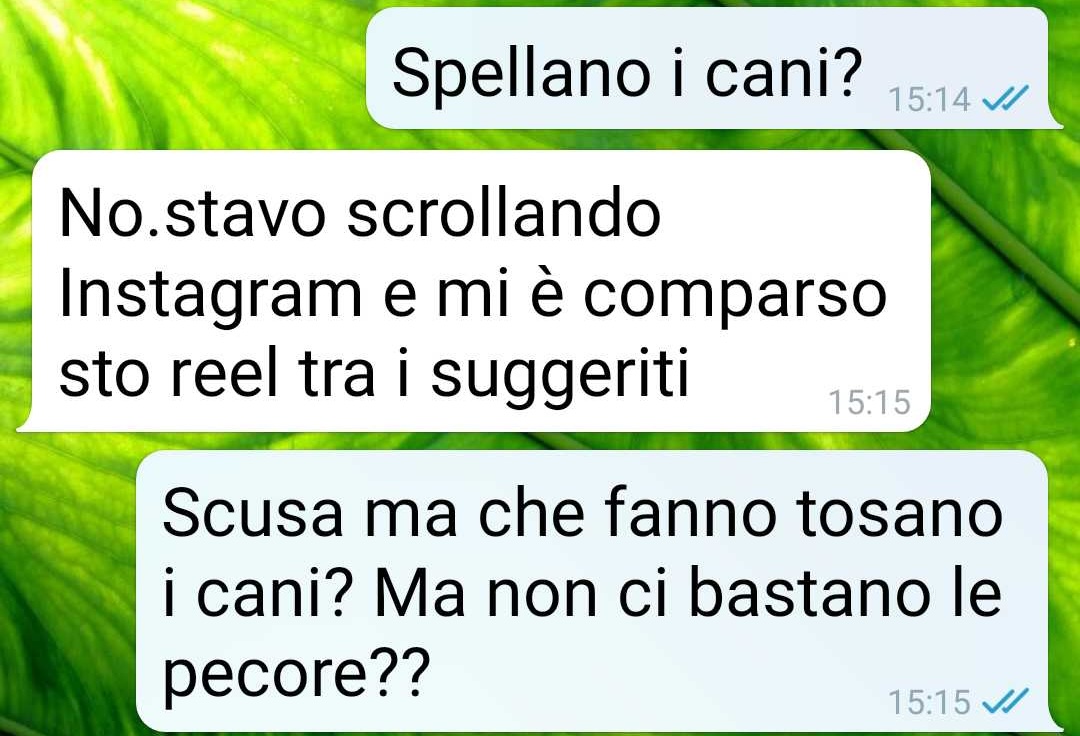Click the word "Spellano" in first message
The width and height of the screenshot is (1080, 736).
[521, 74]
